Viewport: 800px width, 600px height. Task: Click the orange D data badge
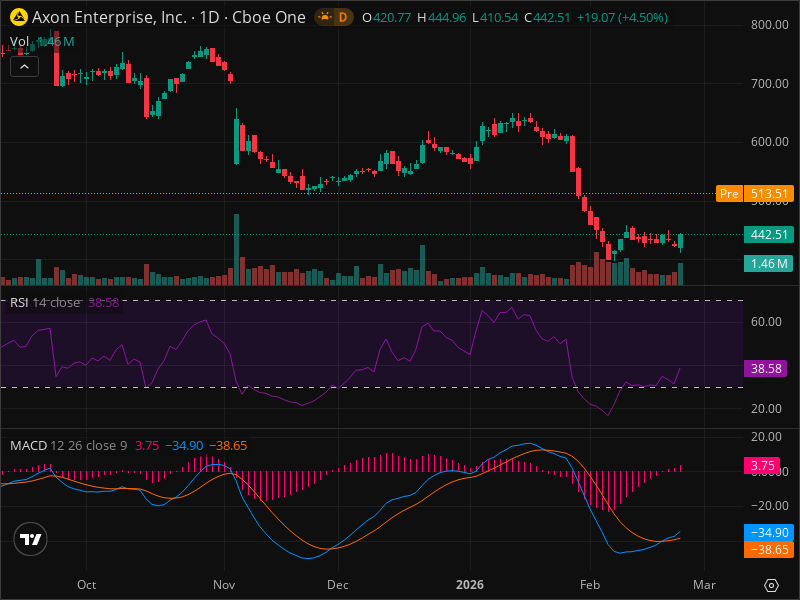point(343,17)
